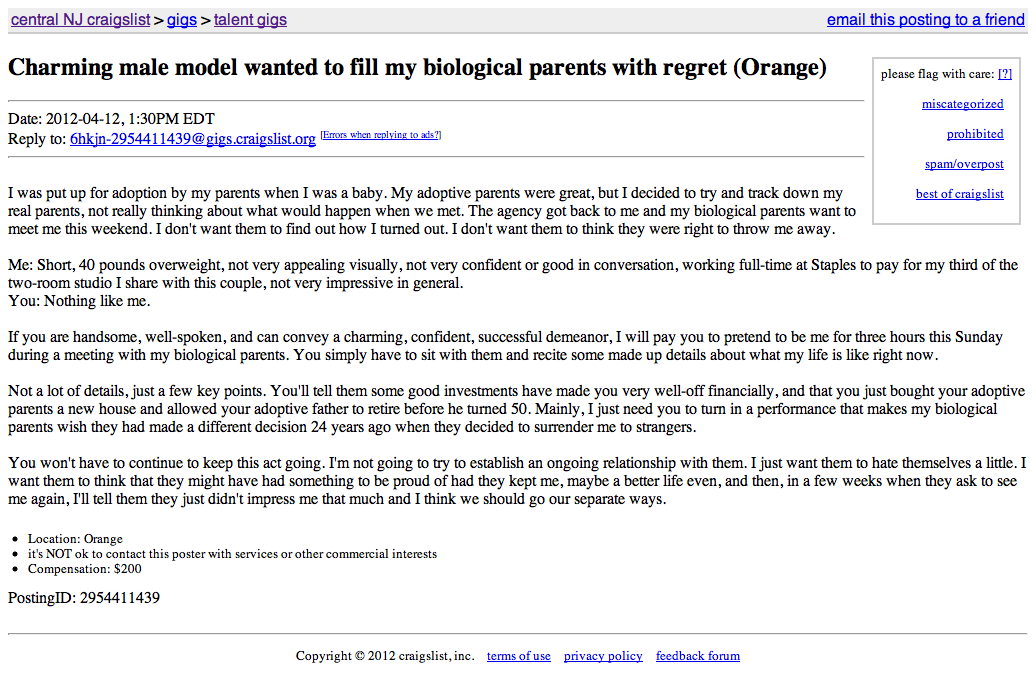Open the talent gigs category link
This screenshot has width=1036, height=676.
pyautogui.click(x=250, y=20)
